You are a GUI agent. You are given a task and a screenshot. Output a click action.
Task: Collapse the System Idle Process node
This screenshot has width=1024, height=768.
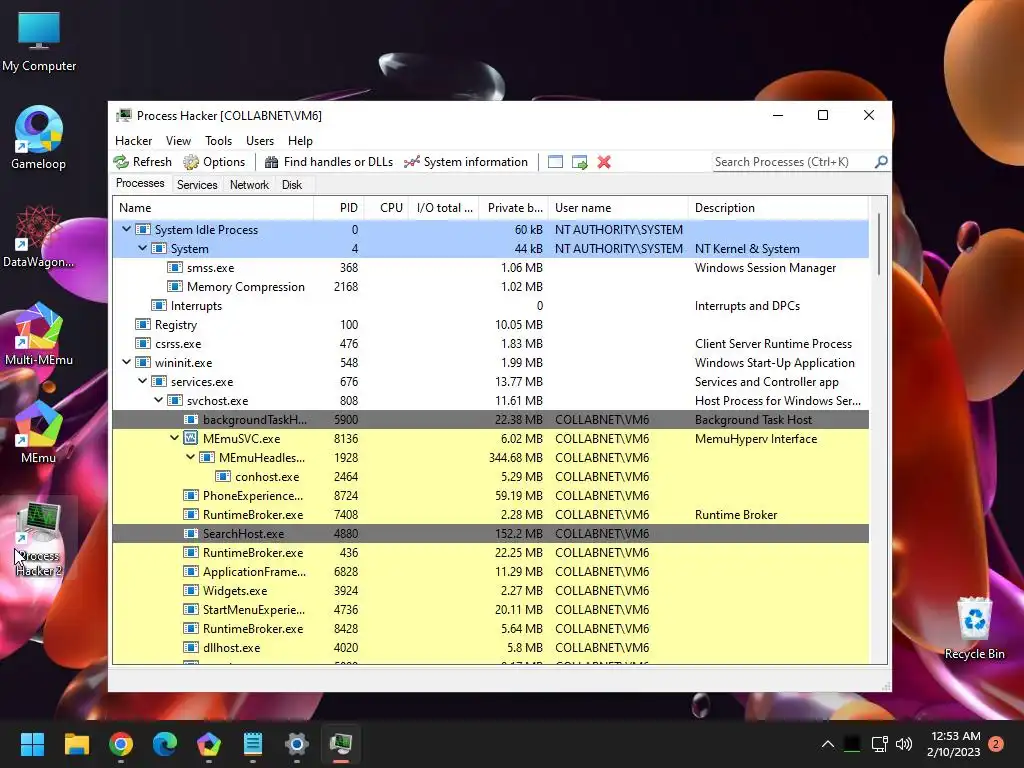coord(127,229)
